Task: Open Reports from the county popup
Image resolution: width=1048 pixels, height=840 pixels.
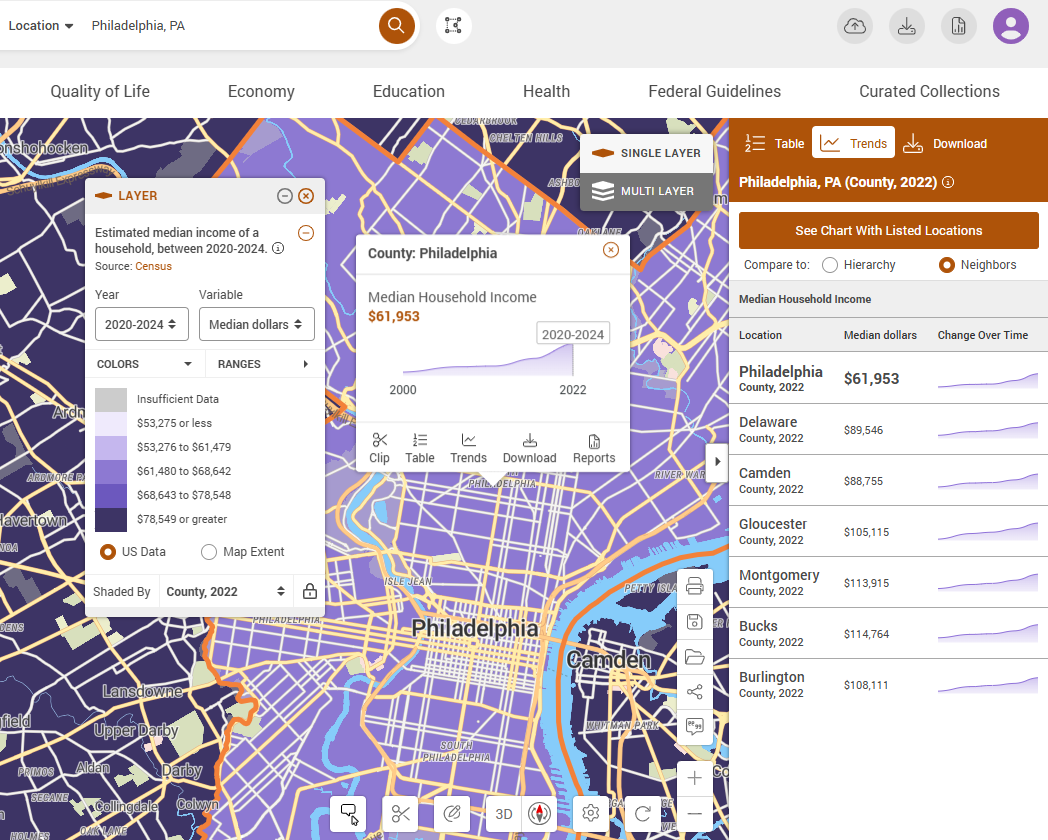Action: (x=594, y=447)
